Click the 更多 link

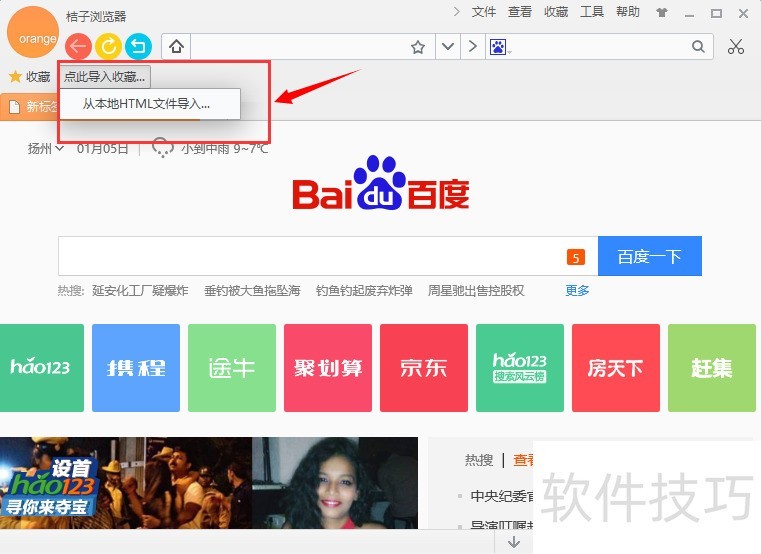coord(577,291)
